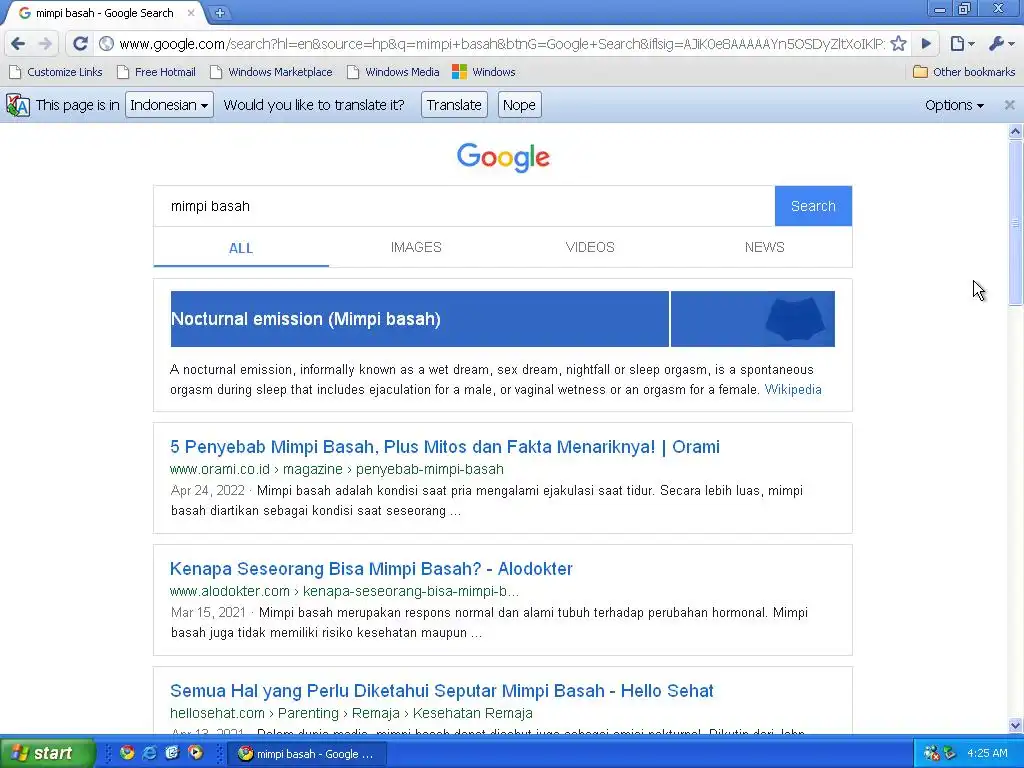The image size is (1024, 768).
Task: Open Windows Marketplace bookmark
Action: pyautogui.click(x=271, y=72)
